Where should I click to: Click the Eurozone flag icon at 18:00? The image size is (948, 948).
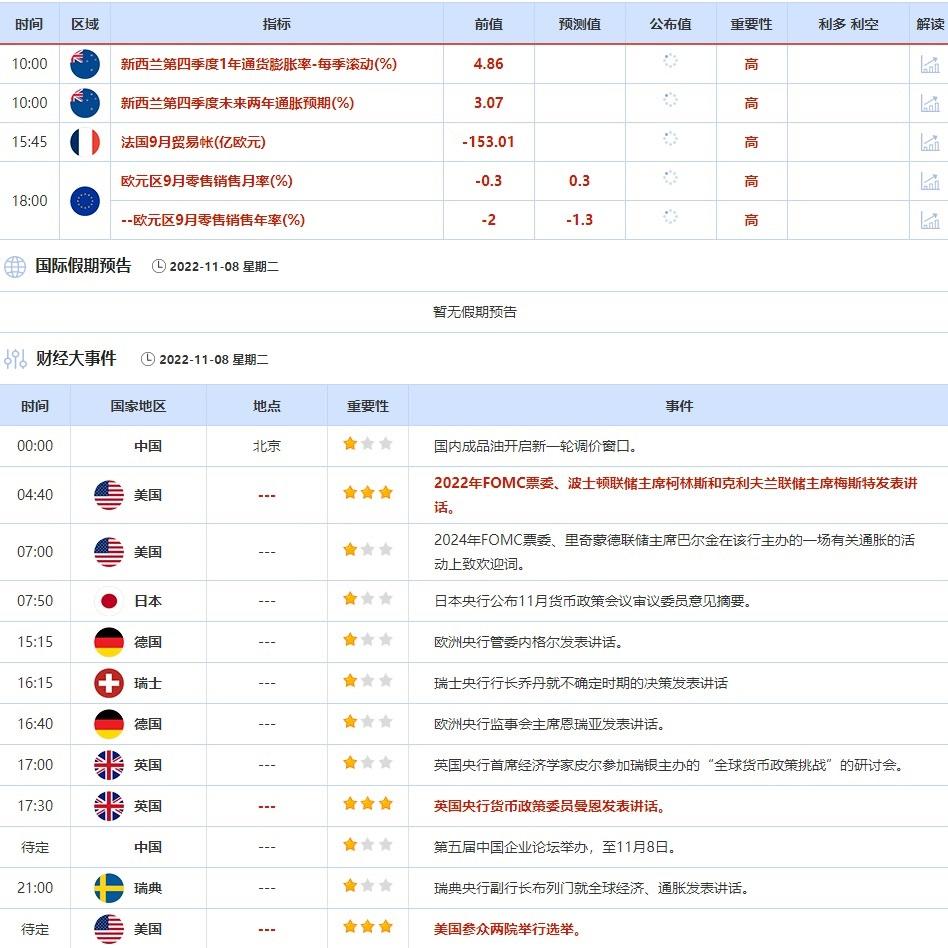click(85, 201)
